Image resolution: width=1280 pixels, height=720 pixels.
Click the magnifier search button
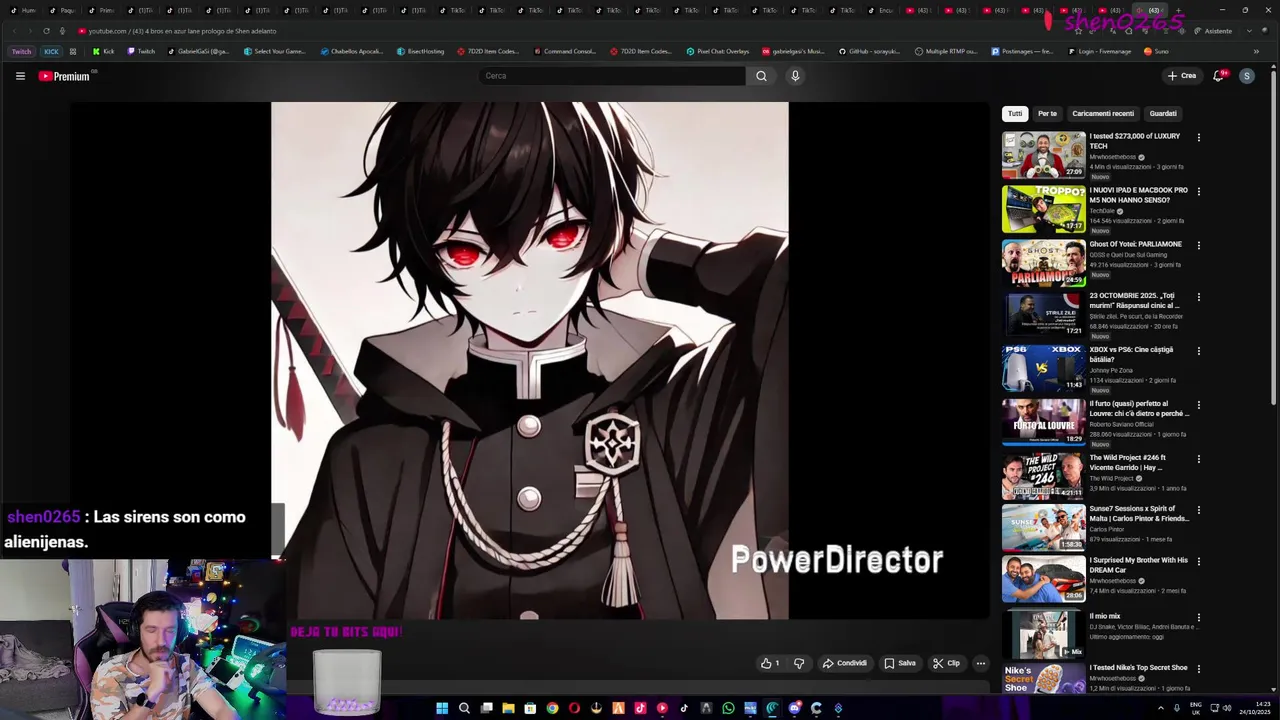click(761, 76)
